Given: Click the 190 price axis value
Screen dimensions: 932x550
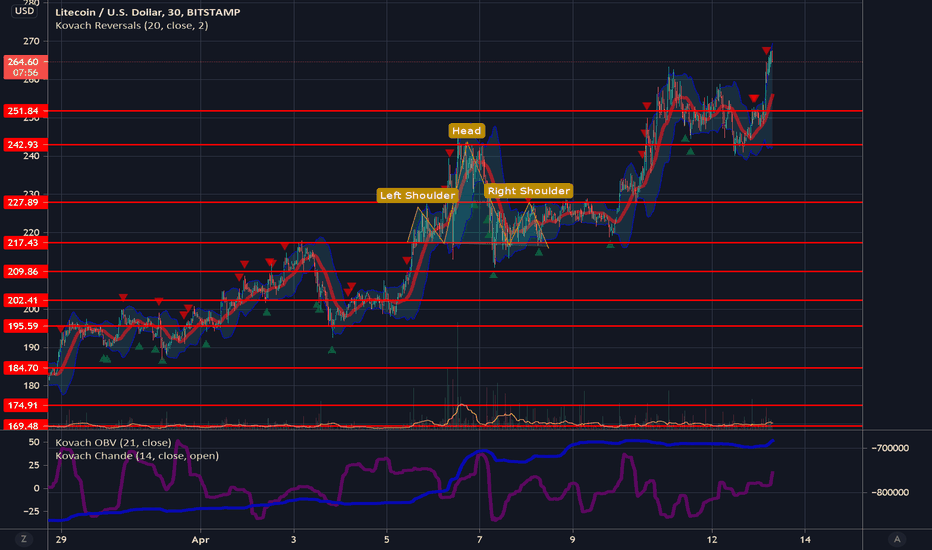Looking at the screenshot, I should (x=32, y=347).
